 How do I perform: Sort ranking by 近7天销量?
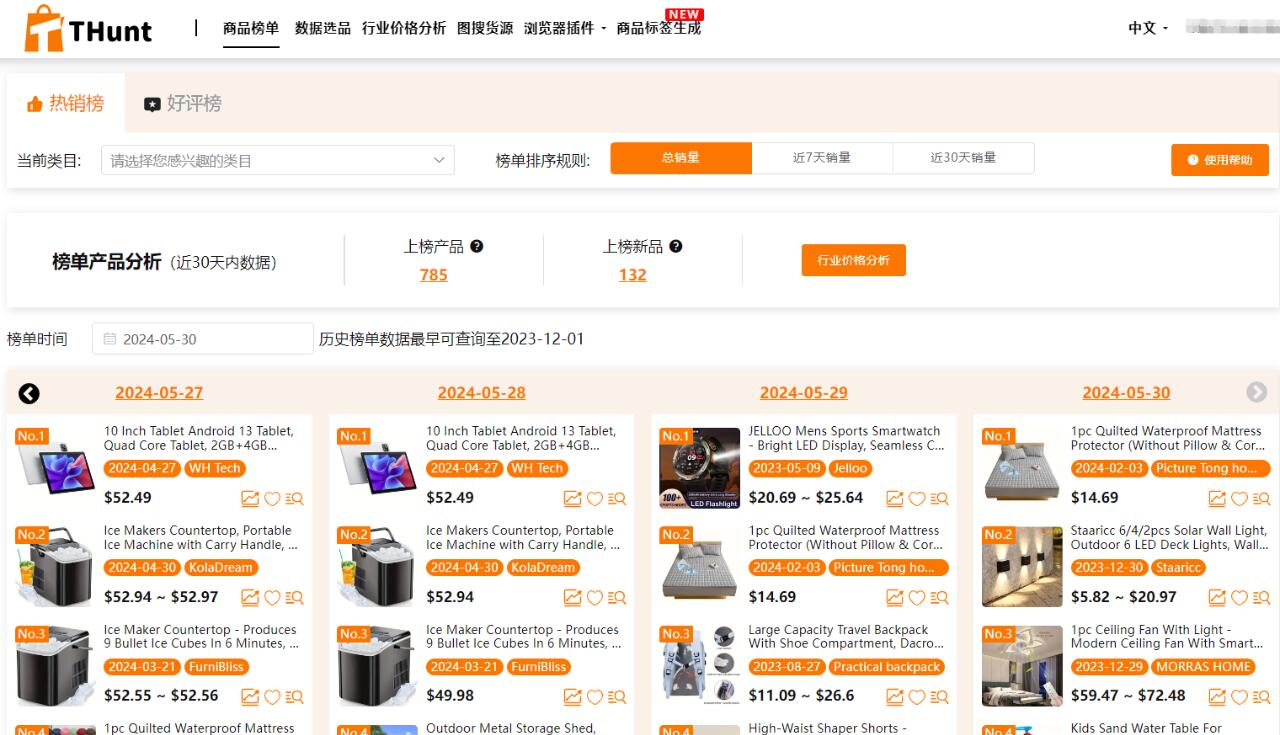point(822,158)
